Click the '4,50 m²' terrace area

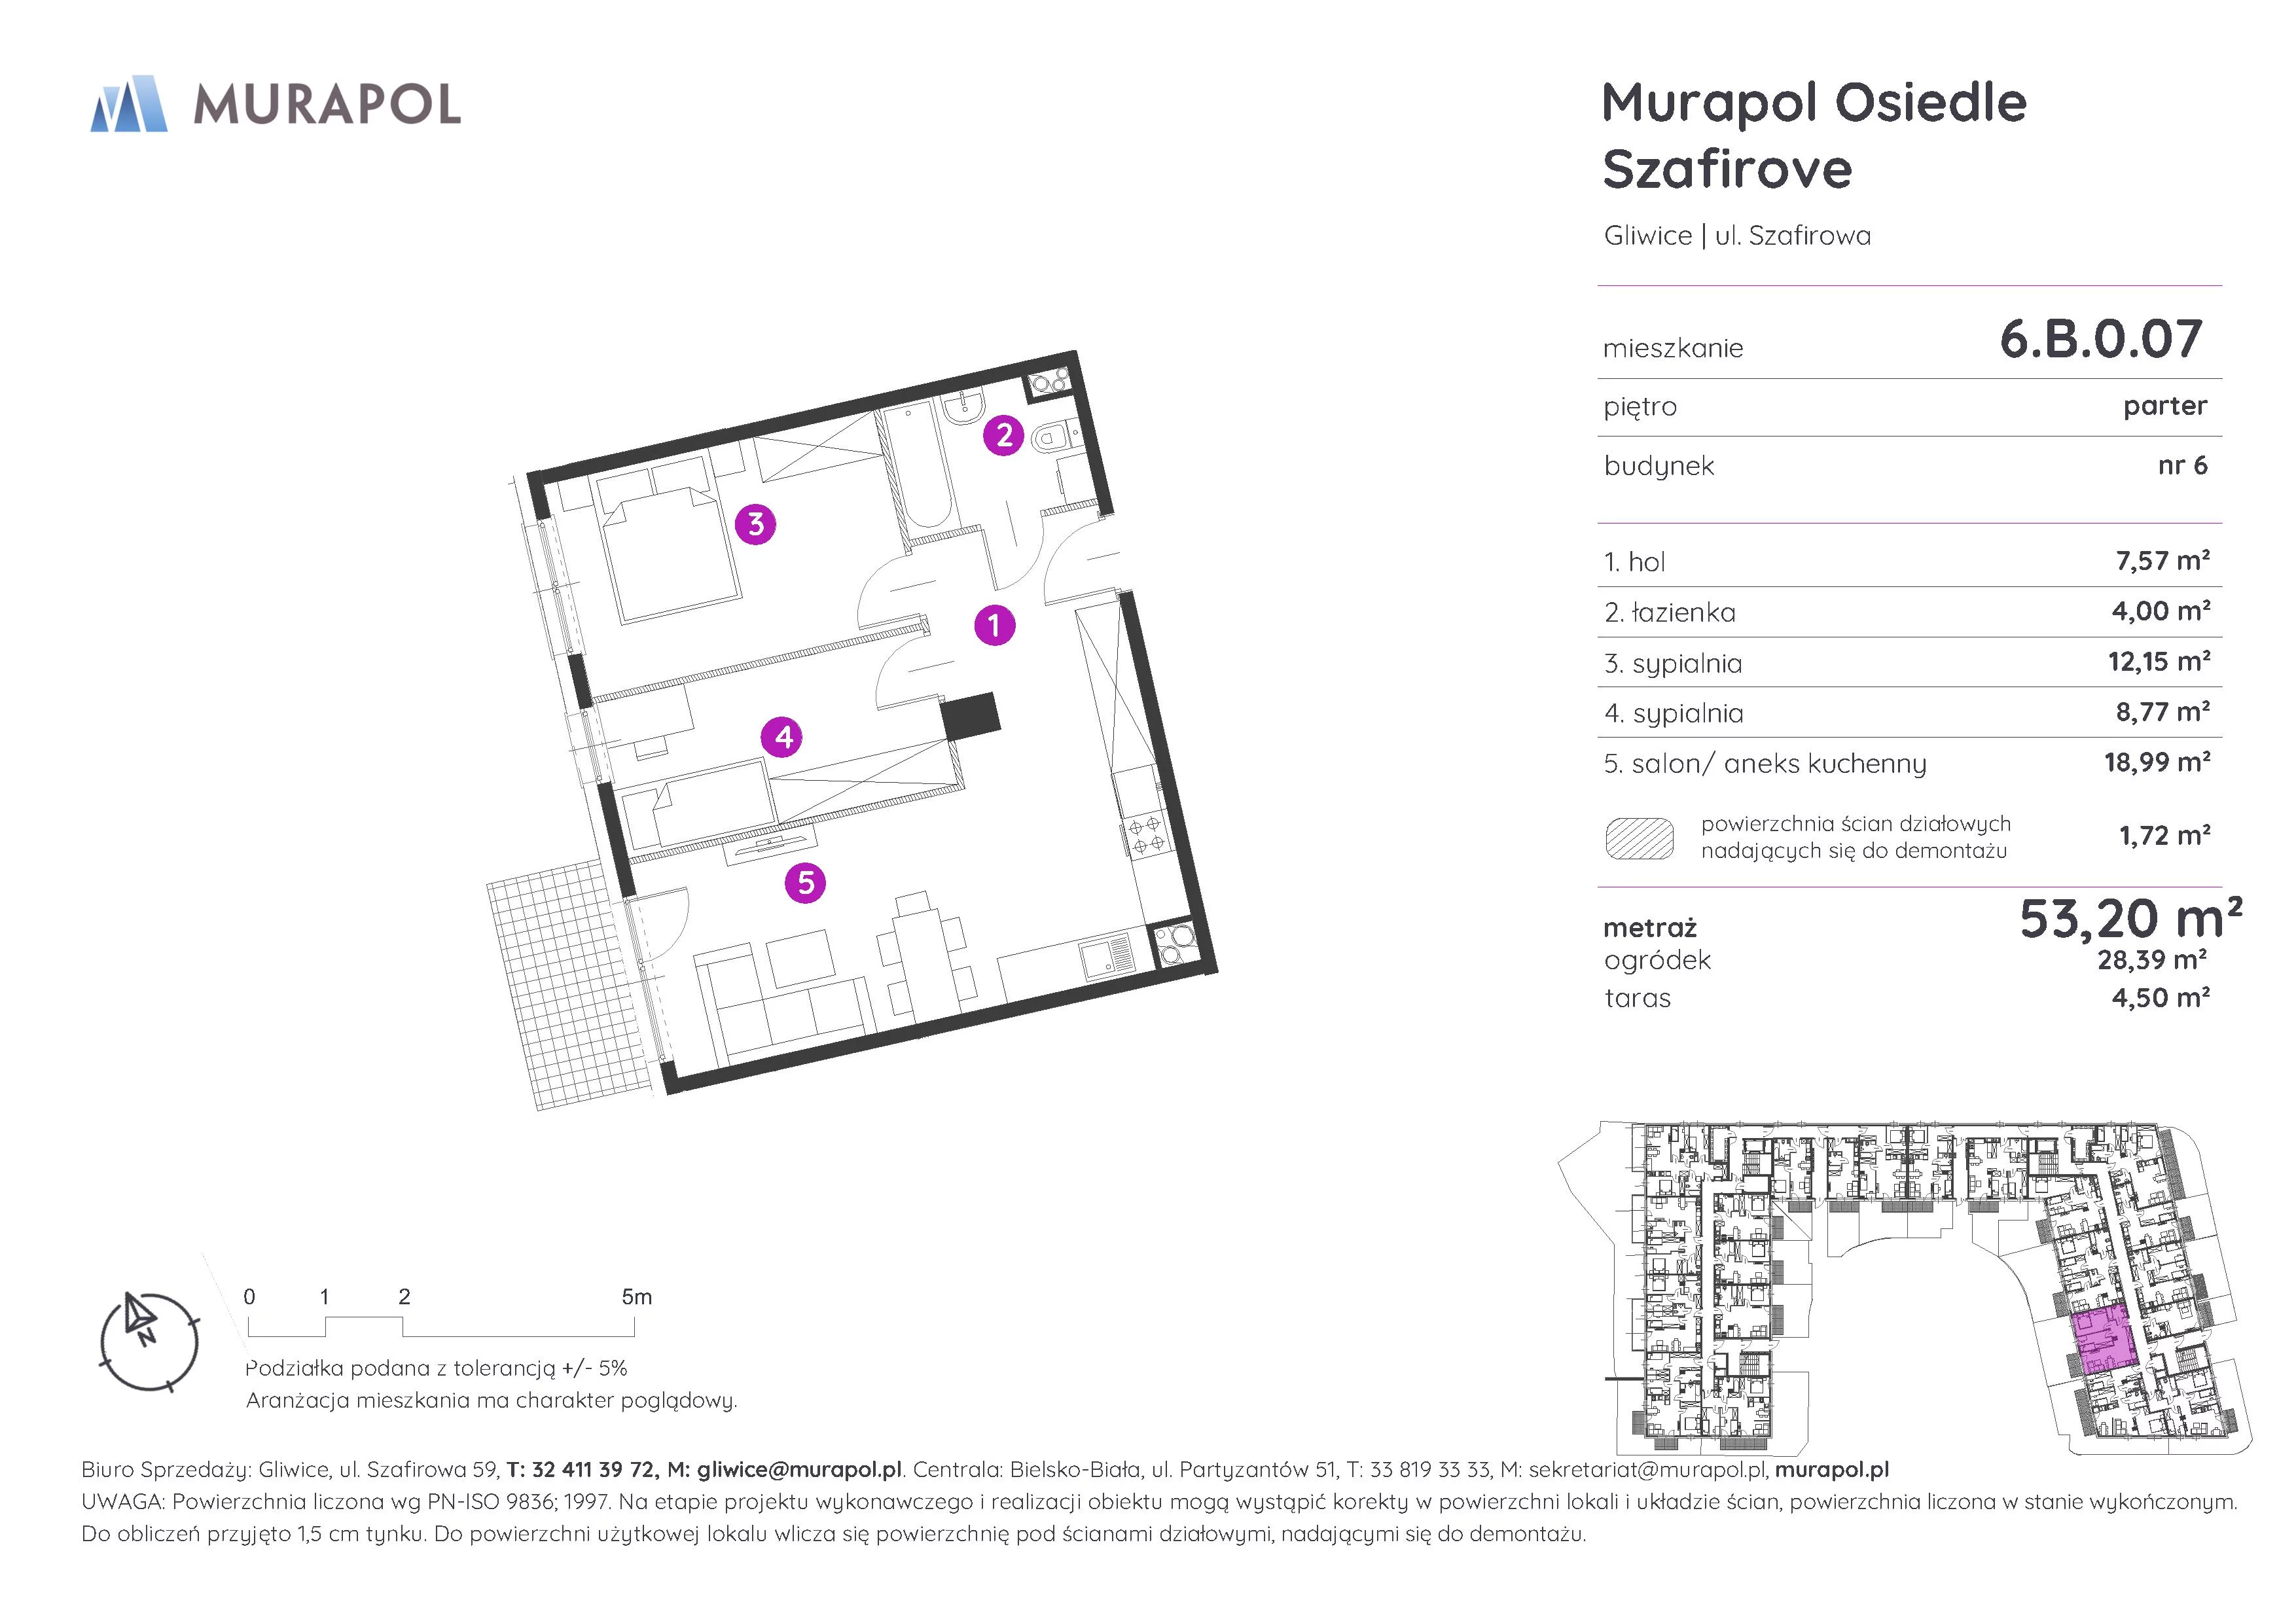2160,997
